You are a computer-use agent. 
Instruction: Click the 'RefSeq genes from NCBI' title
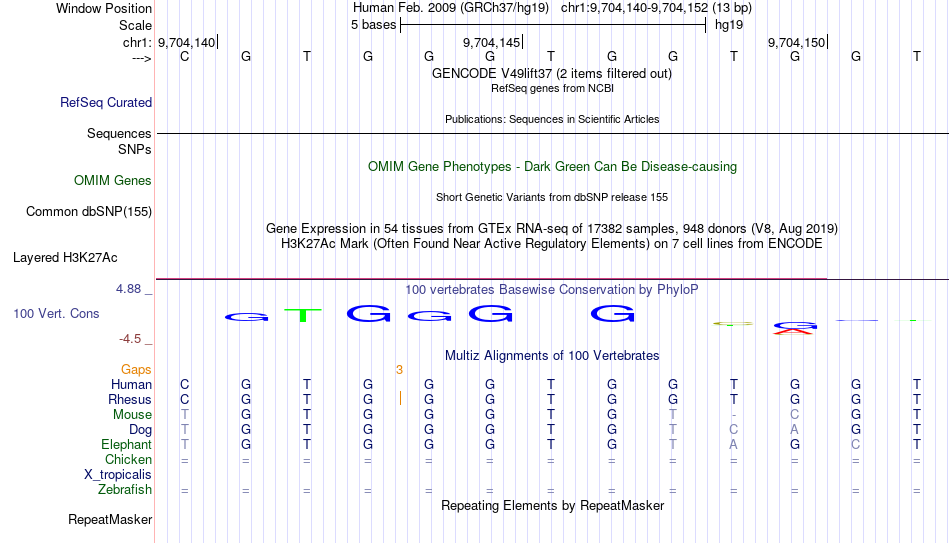coord(553,88)
